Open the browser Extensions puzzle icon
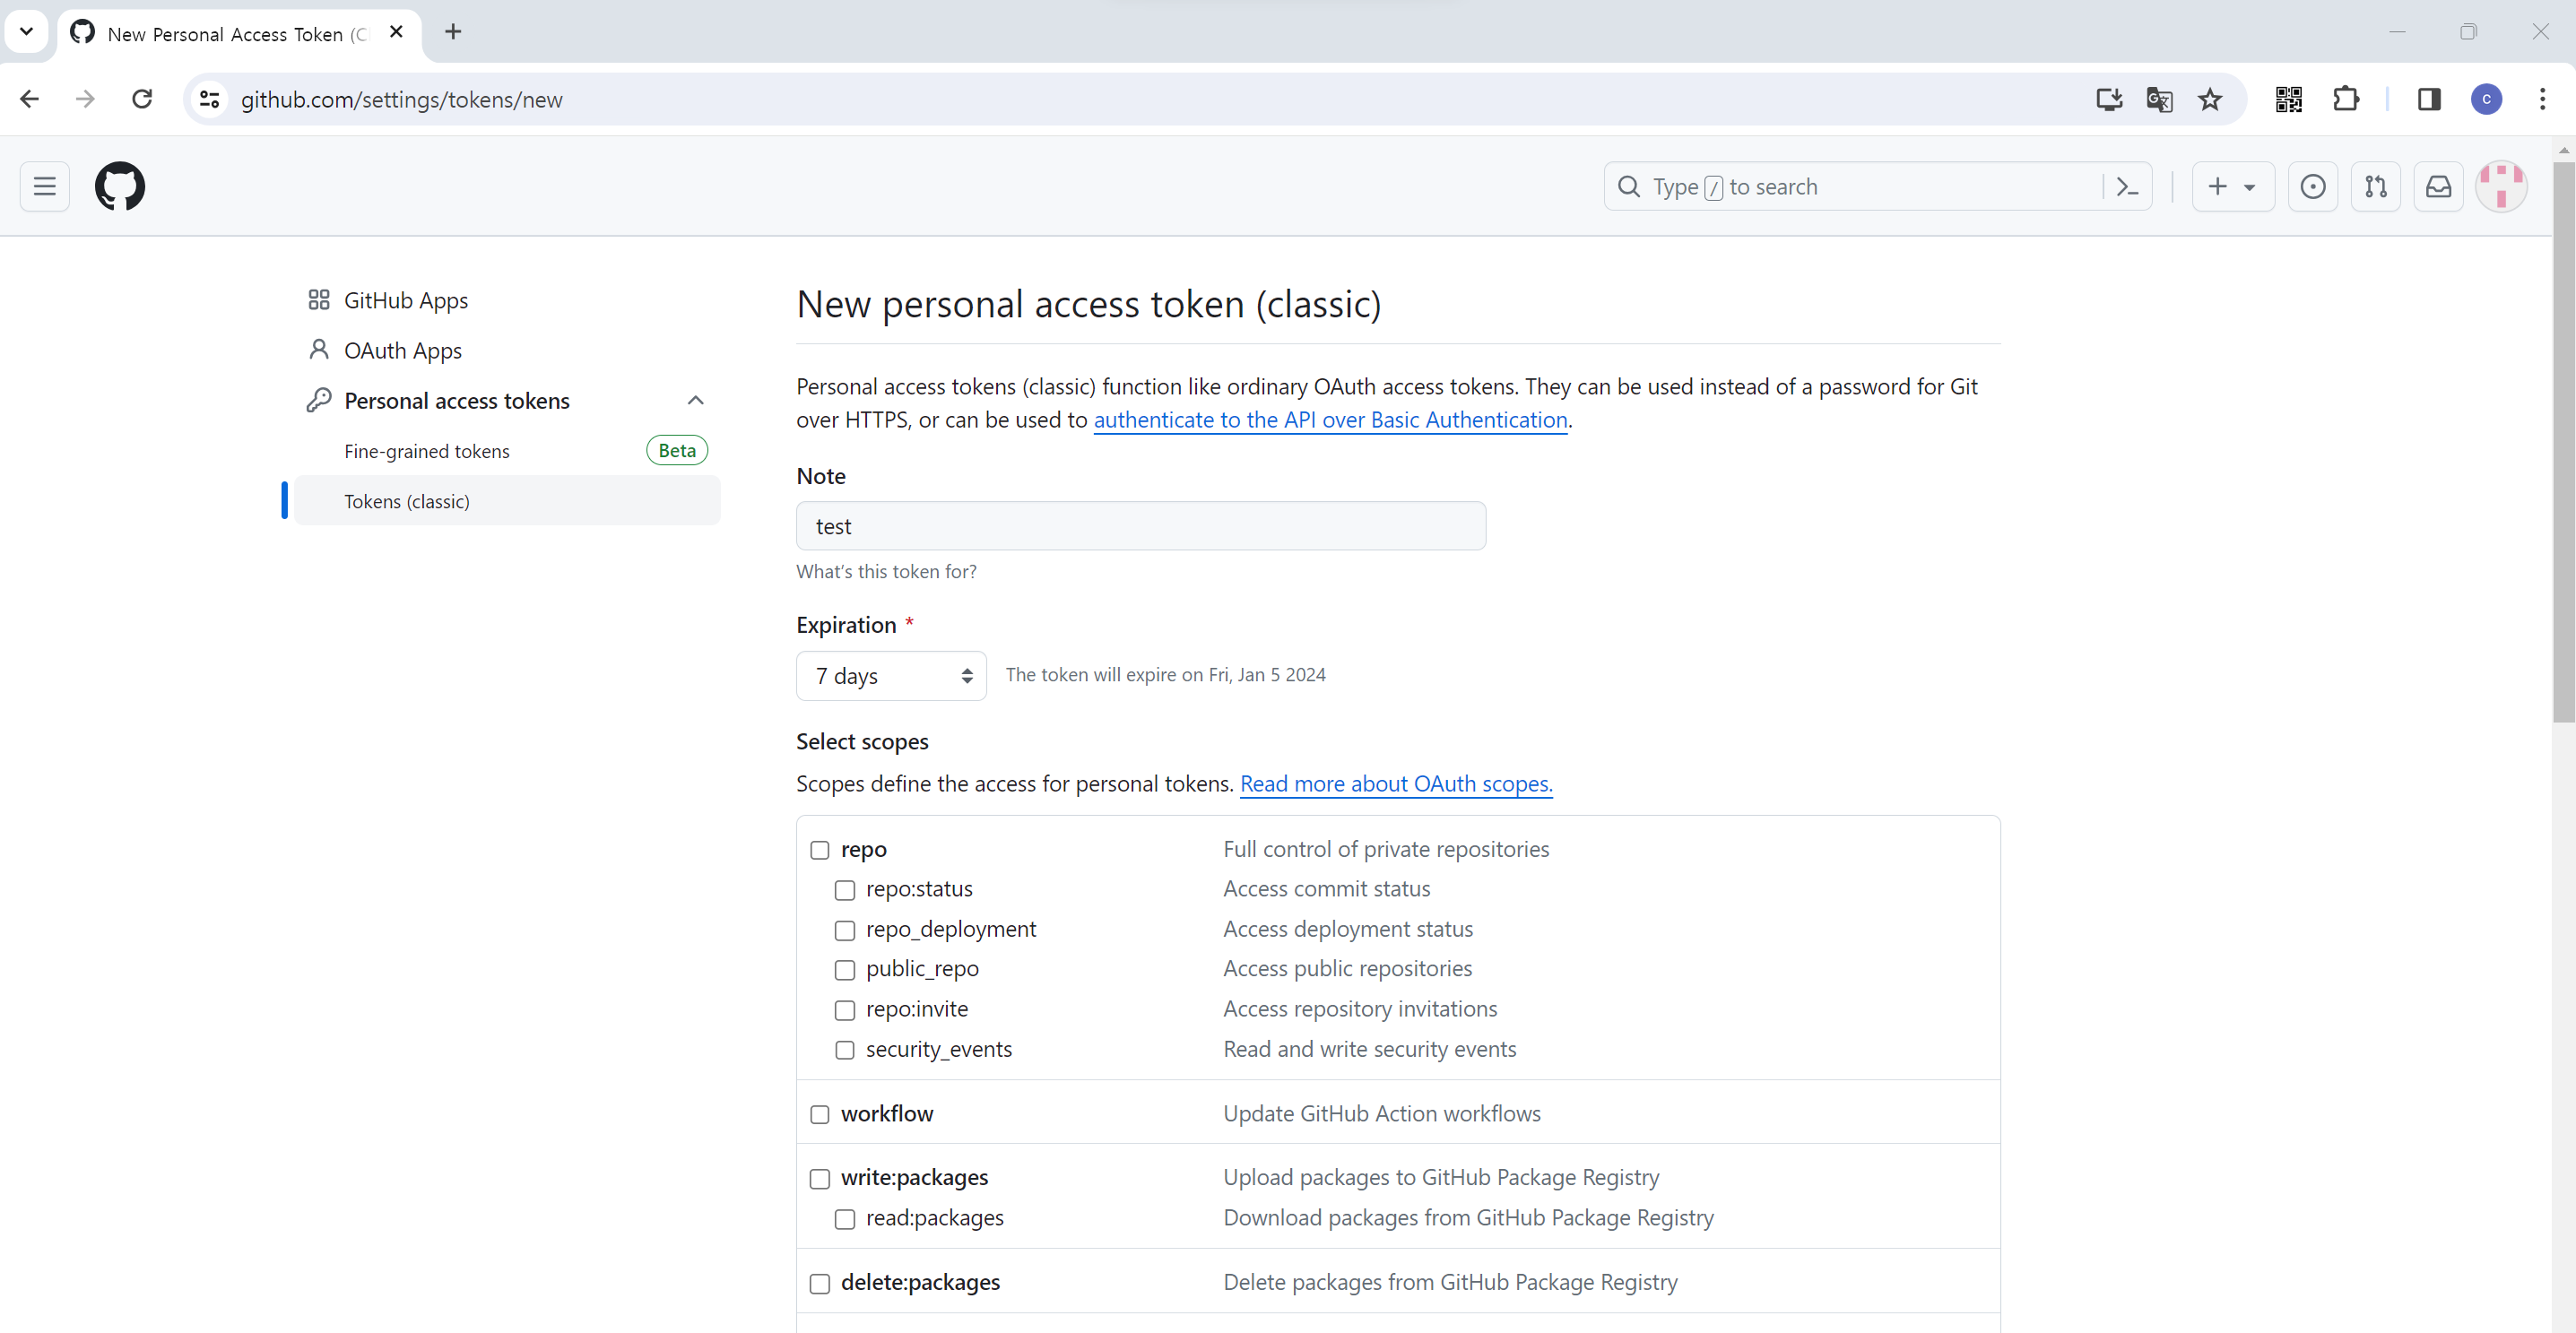Image resolution: width=2576 pixels, height=1333 pixels. click(2345, 99)
